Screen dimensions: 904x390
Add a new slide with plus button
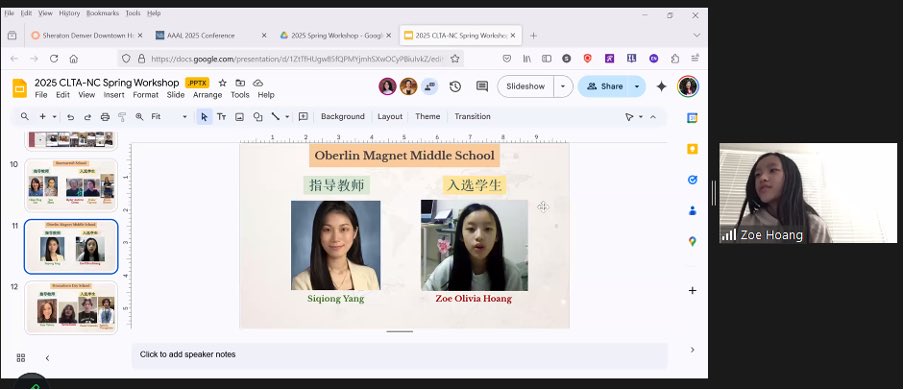[43, 117]
